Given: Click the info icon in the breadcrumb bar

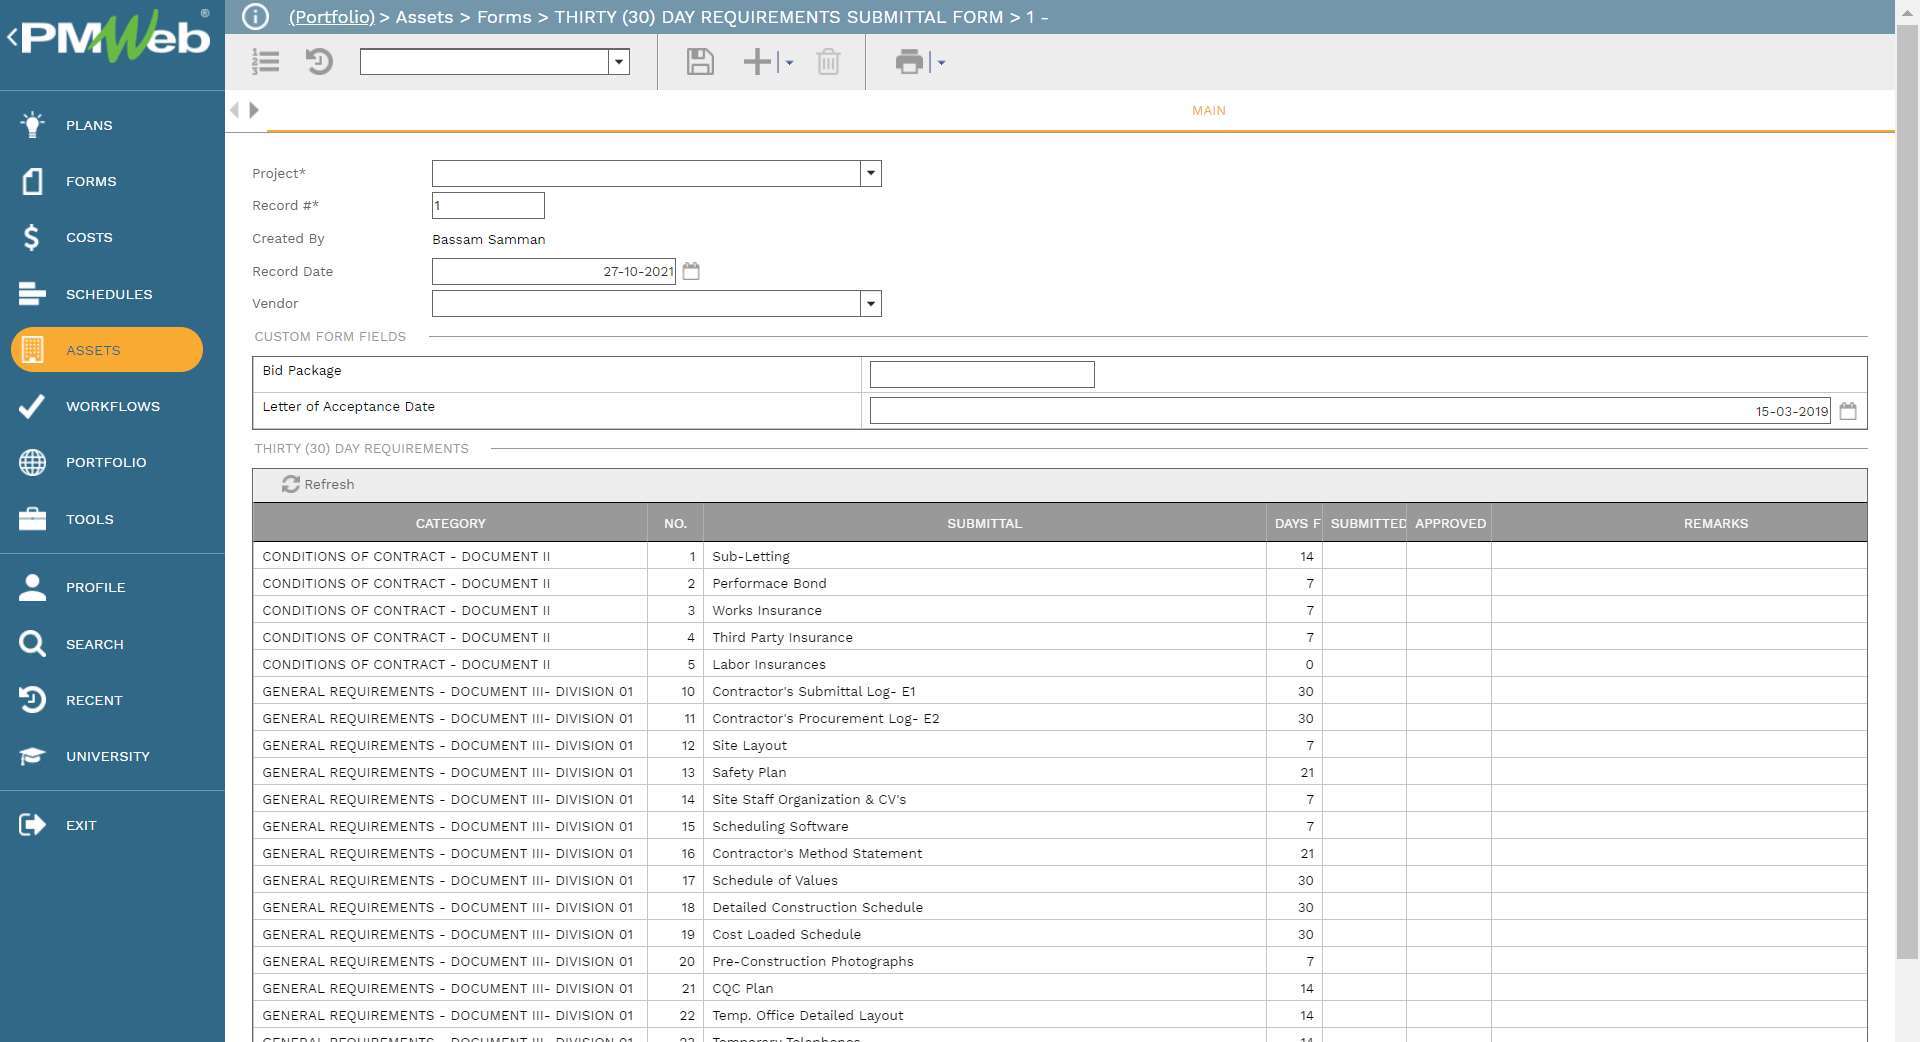Looking at the screenshot, I should pos(256,16).
